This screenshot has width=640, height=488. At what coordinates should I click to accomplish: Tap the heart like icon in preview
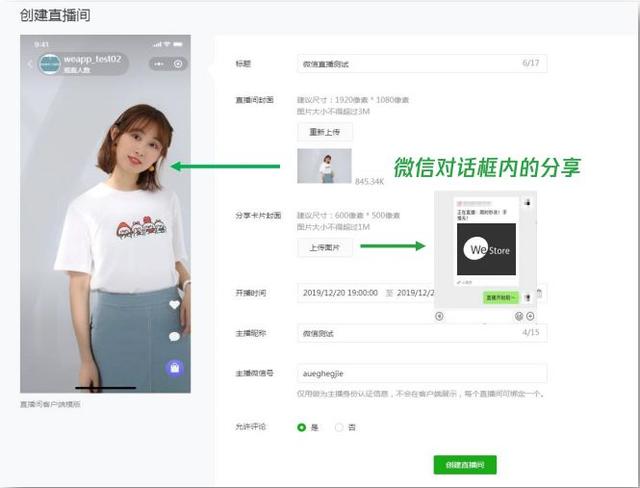point(175,304)
